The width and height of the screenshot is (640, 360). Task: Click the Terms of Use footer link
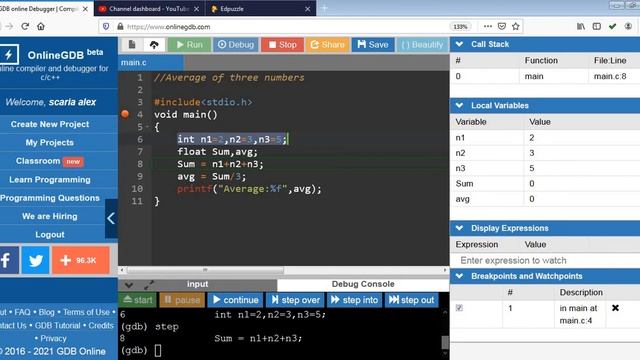pos(86,312)
